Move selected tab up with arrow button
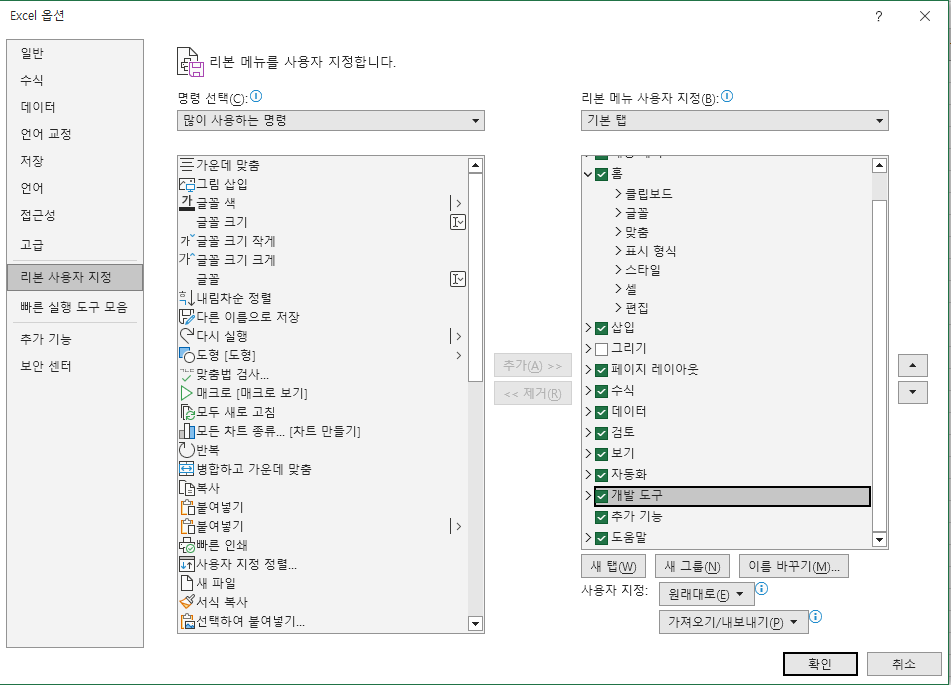The image size is (951, 685). [x=913, y=365]
